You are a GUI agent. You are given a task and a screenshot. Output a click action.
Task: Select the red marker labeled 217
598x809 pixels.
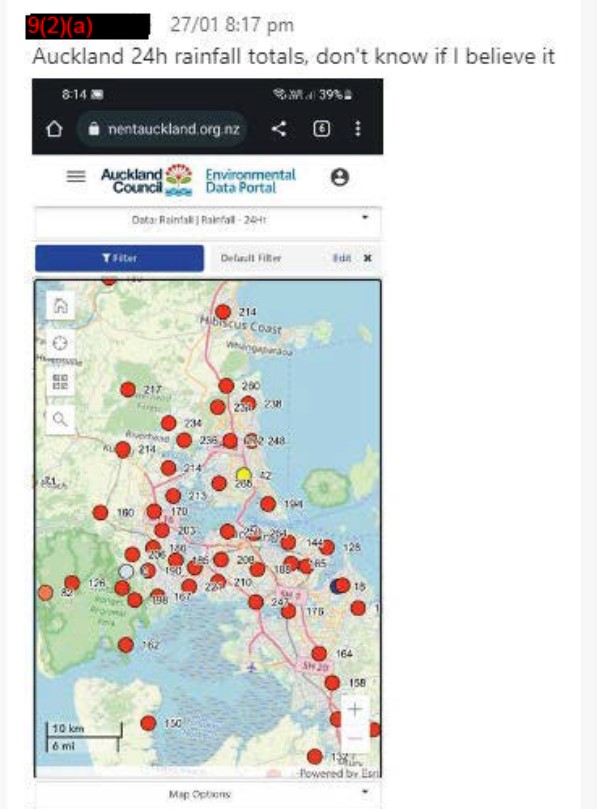tap(128, 390)
